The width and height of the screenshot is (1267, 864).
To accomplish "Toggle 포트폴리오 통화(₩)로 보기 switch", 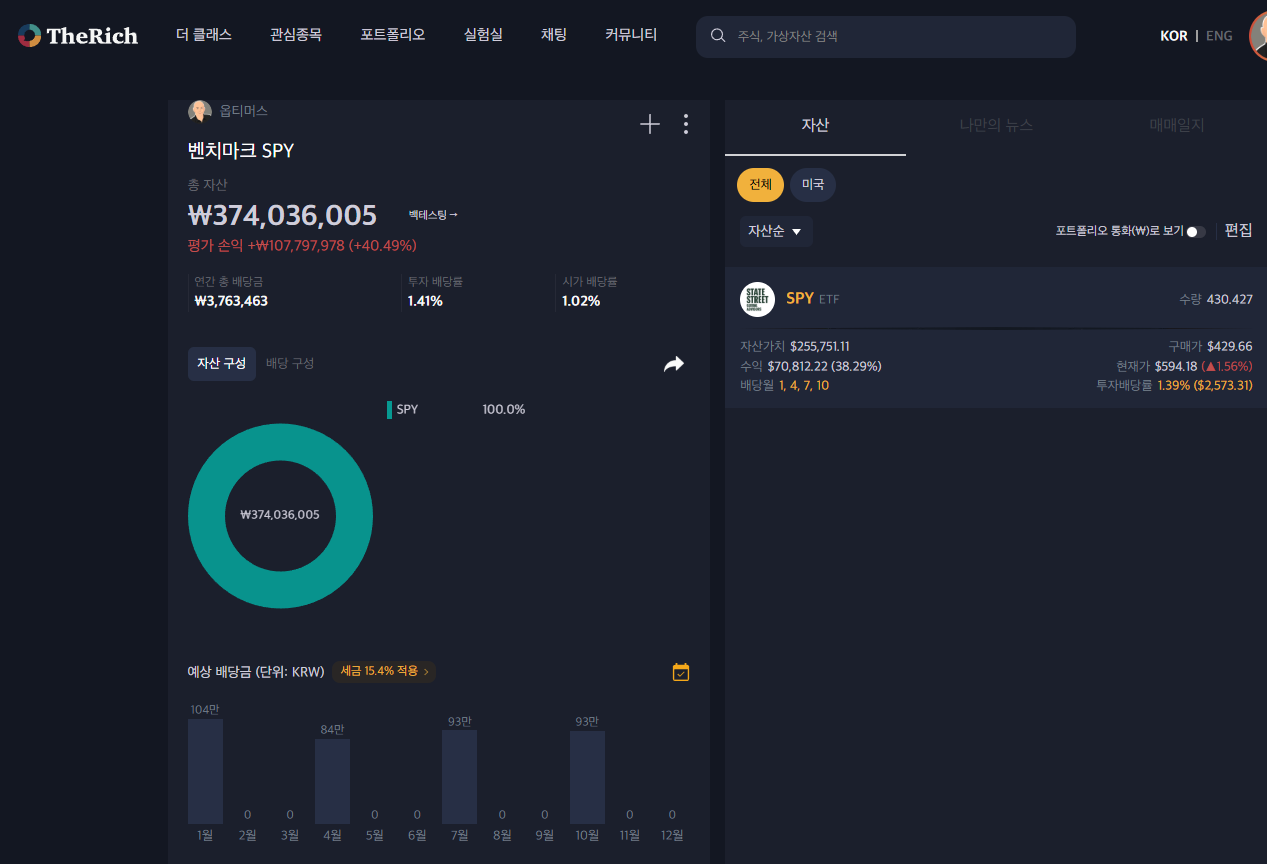I will pos(1195,232).
